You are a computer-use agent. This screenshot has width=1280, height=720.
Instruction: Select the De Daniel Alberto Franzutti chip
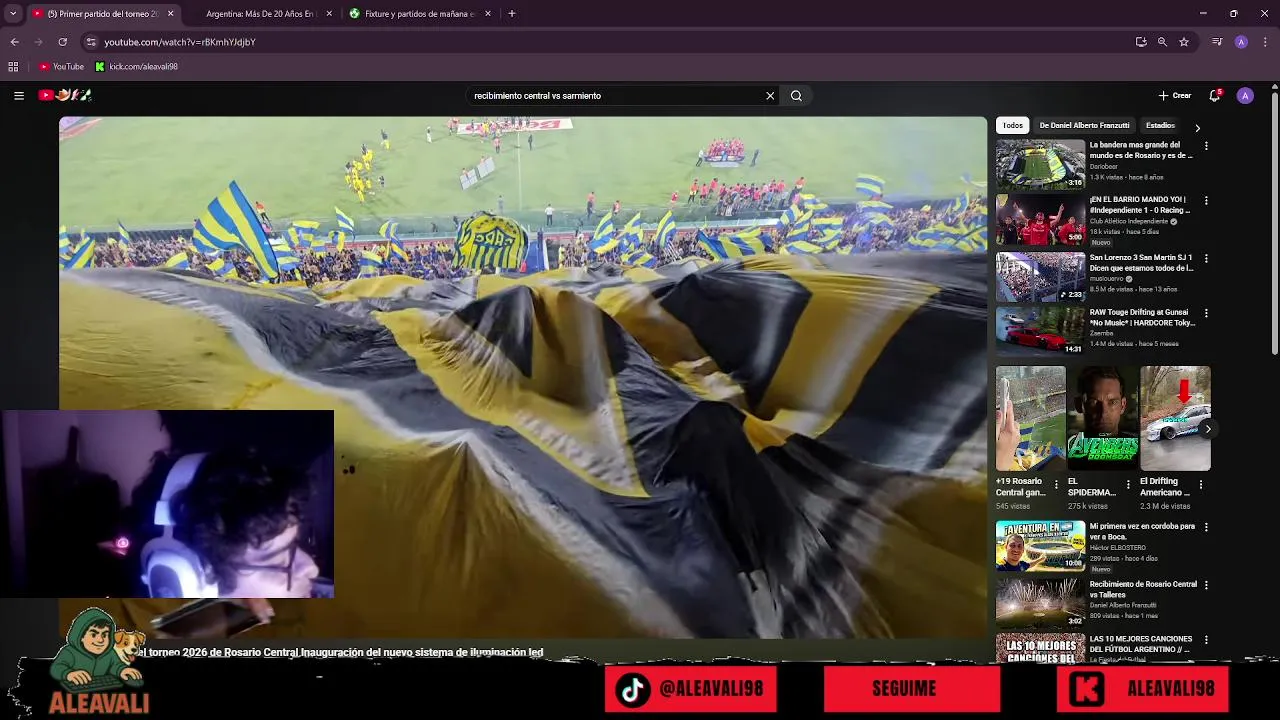[1085, 126]
